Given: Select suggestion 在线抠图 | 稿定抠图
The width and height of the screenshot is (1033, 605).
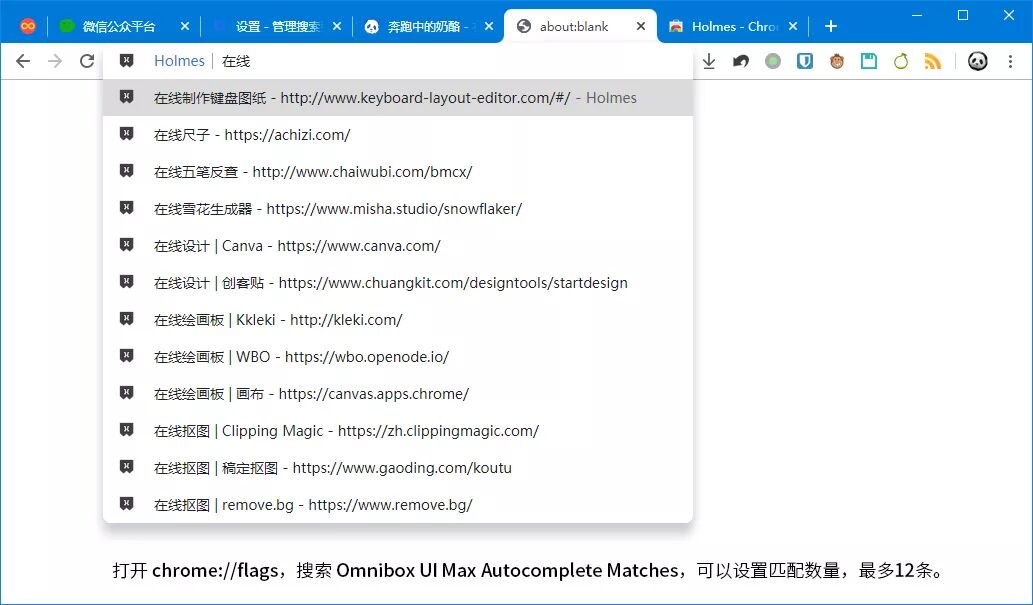Looking at the screenshot, I should (x=398, y=467).
